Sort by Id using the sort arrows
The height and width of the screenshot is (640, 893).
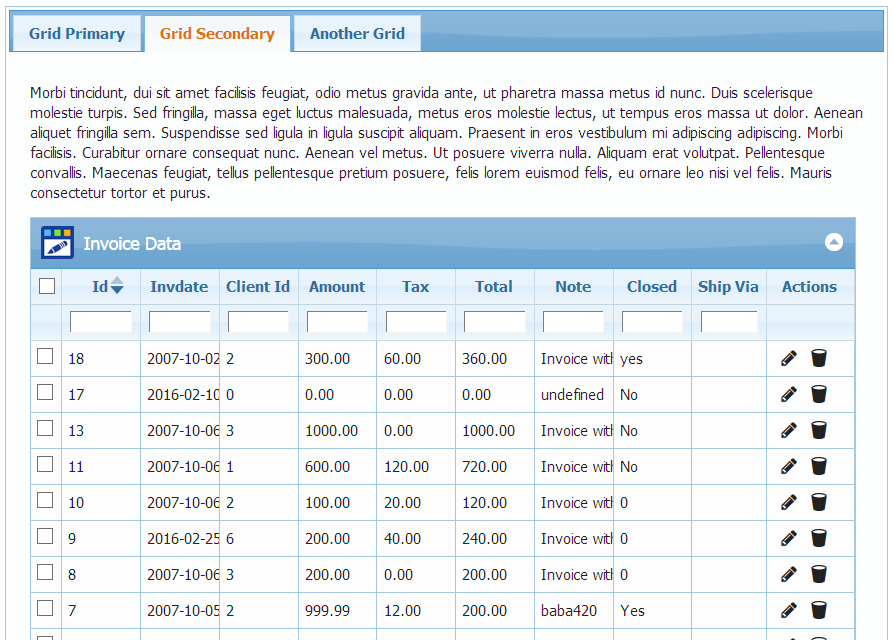tap(117, 287)
